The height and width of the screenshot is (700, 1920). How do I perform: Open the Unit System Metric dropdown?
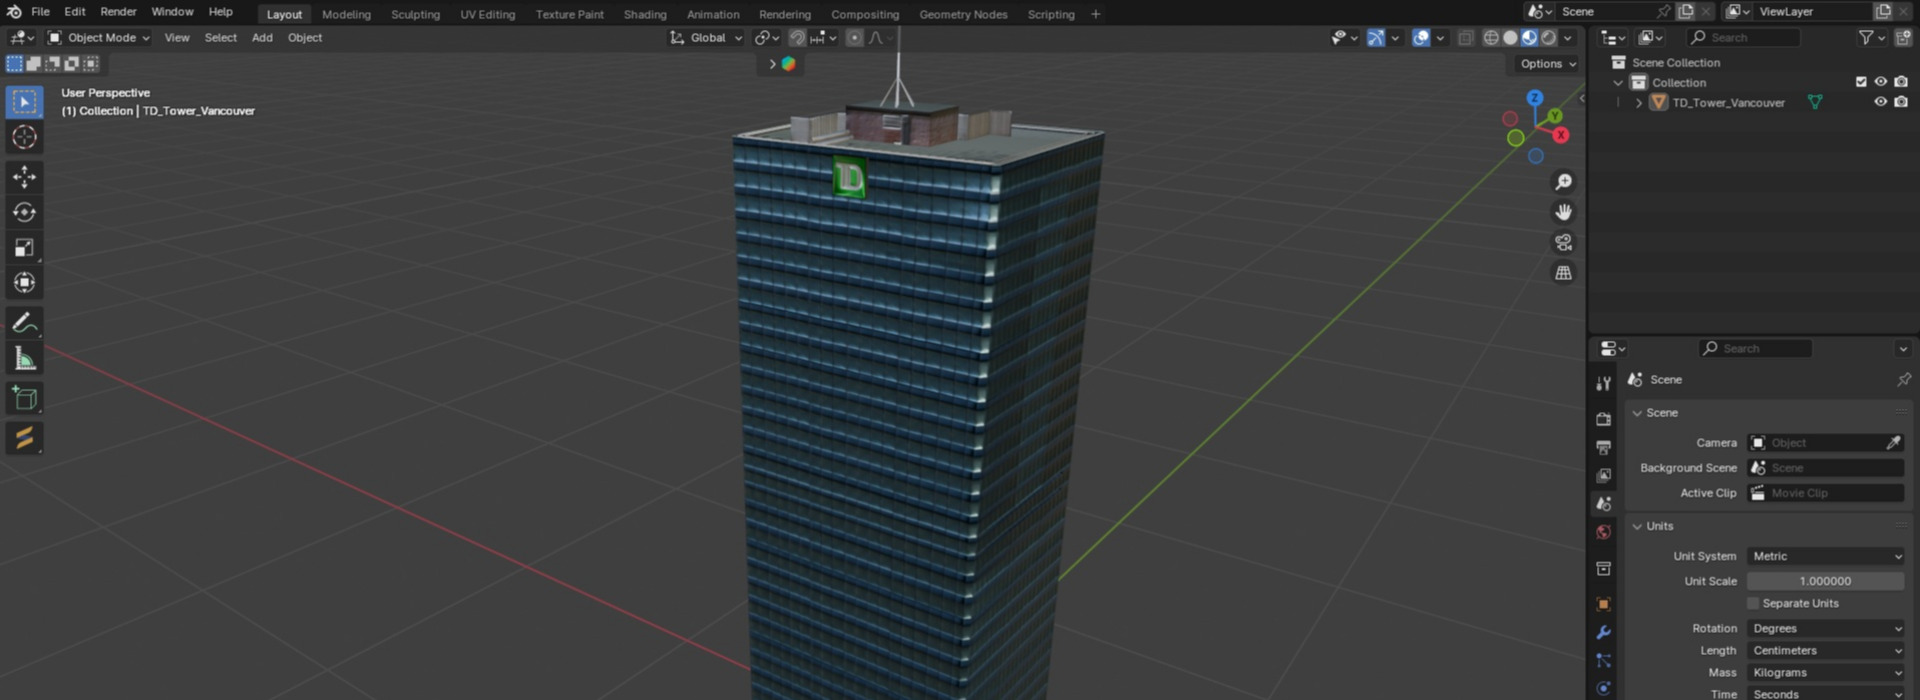(x=1826, y=556)
